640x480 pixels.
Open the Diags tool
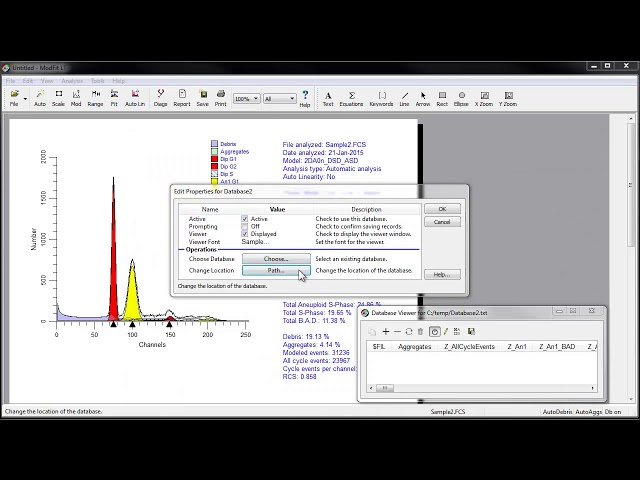coord(160,98)
